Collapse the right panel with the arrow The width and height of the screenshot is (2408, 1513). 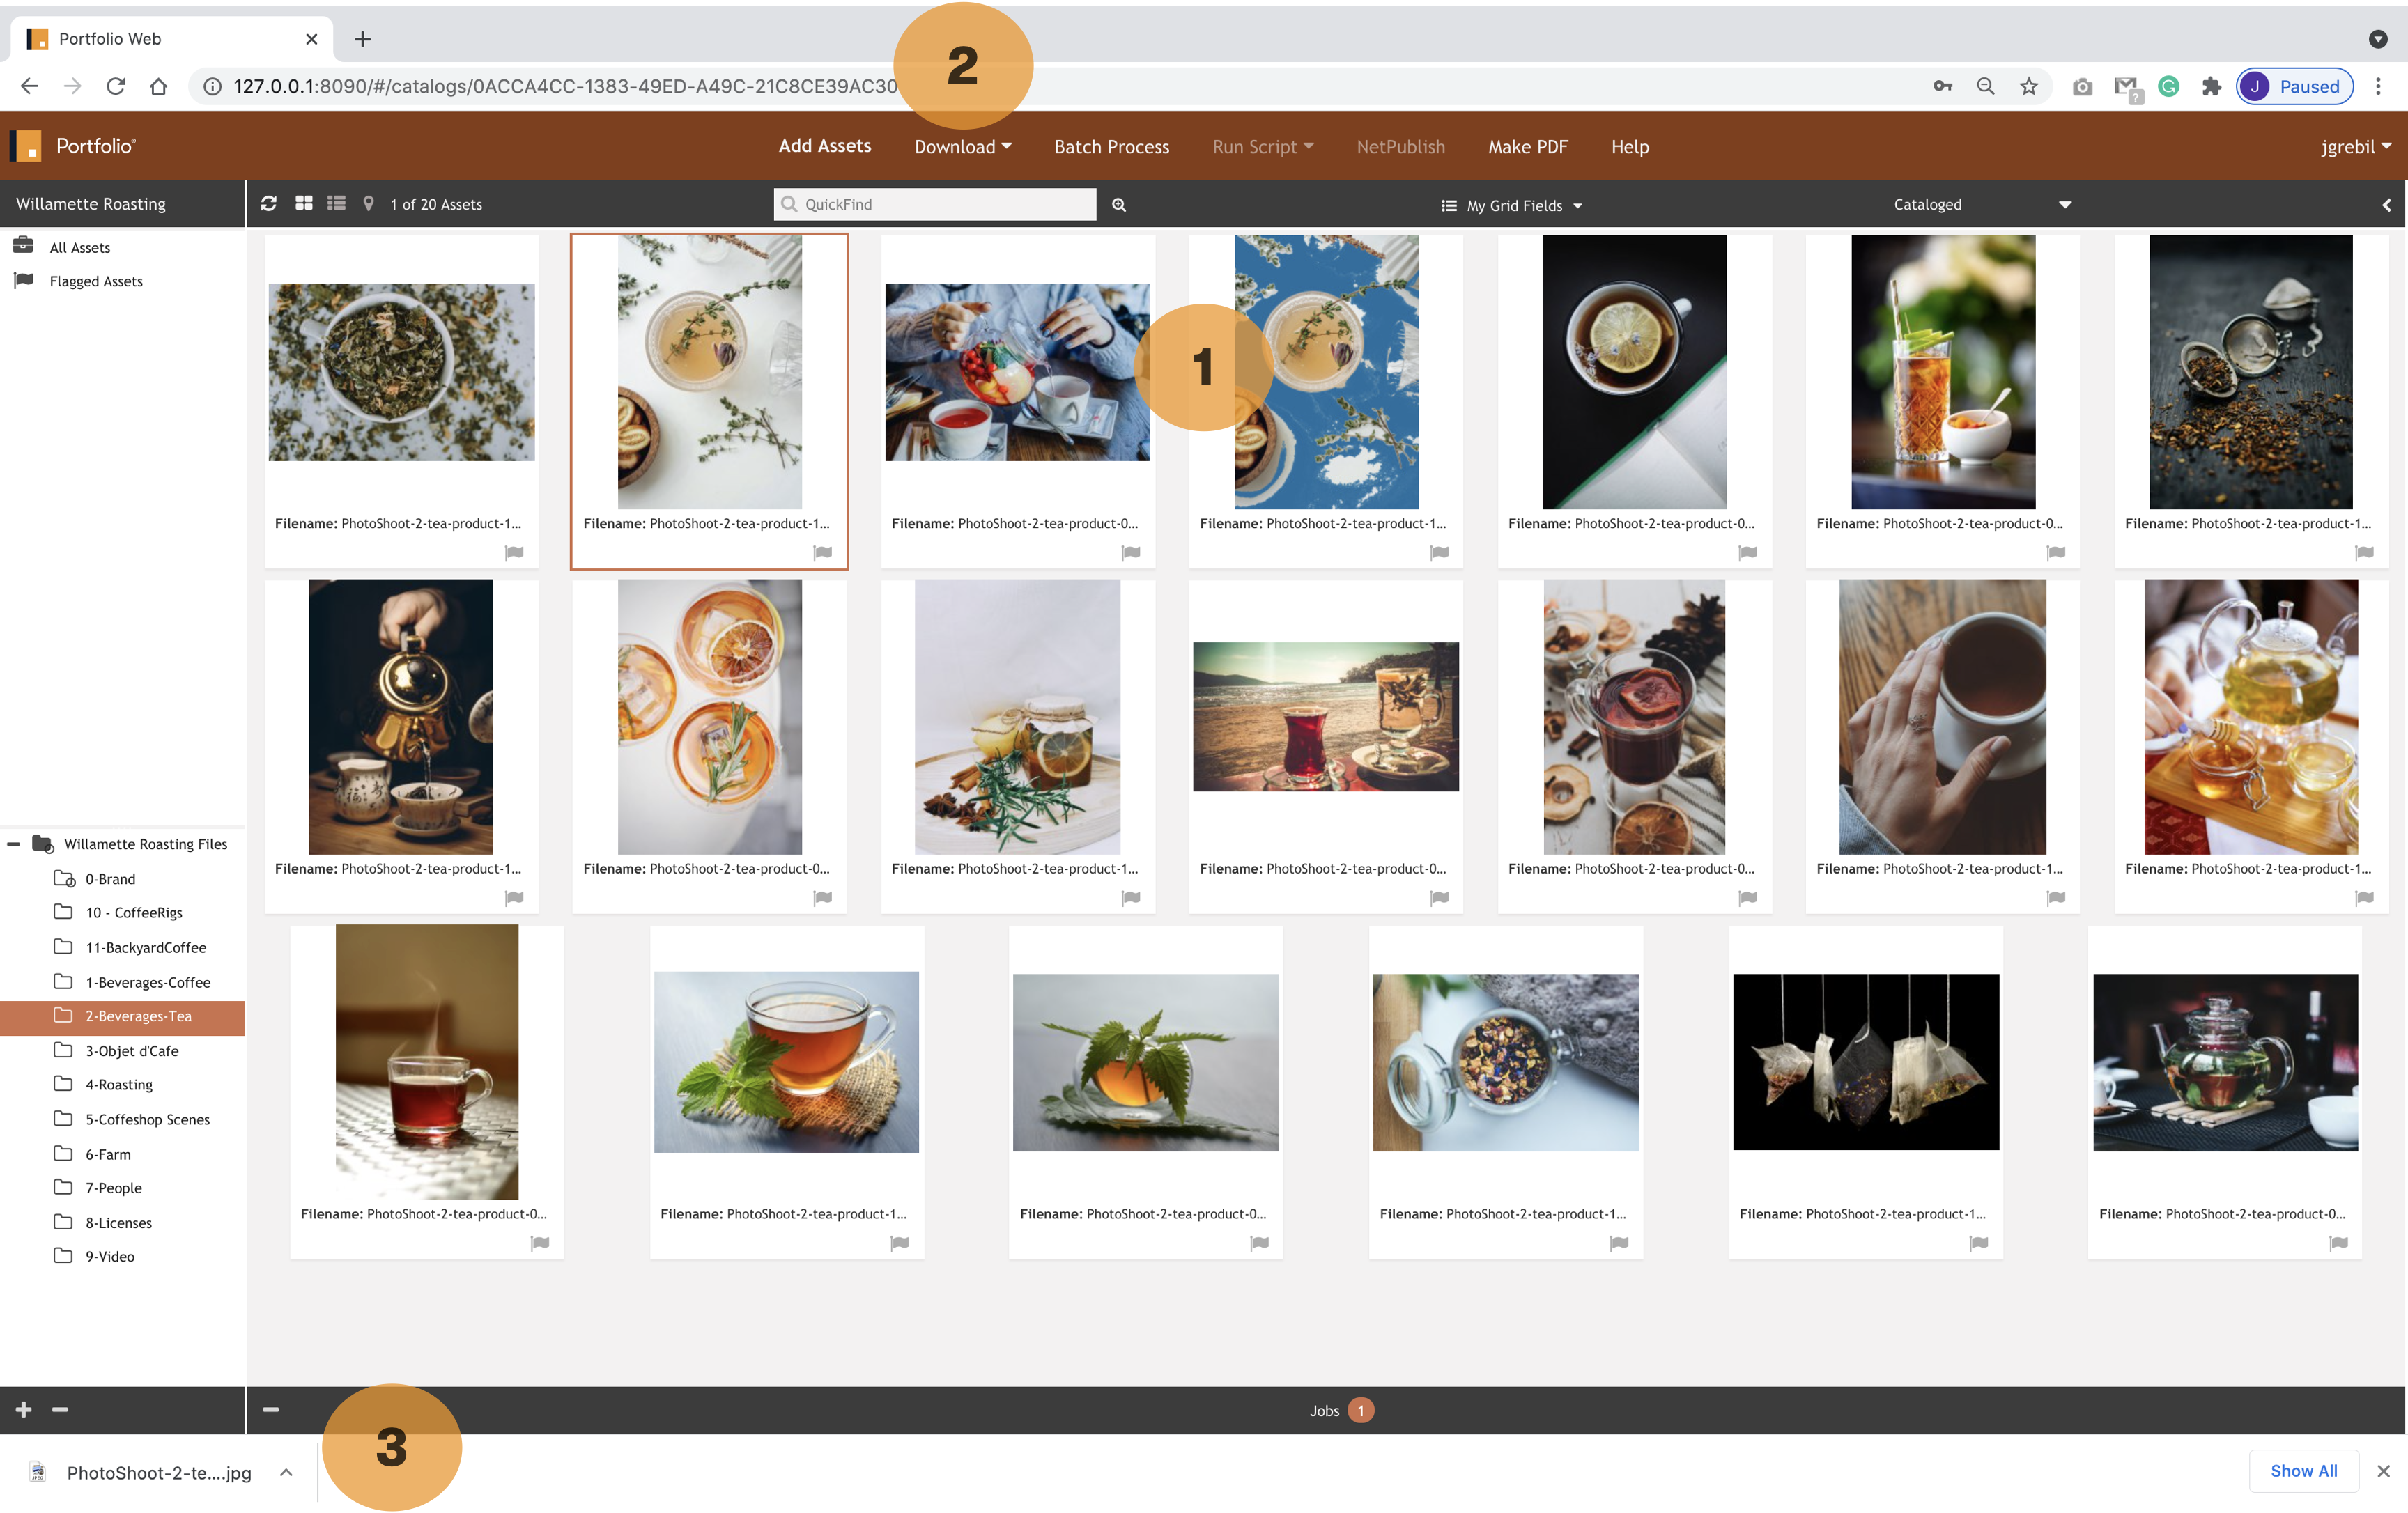click(2387, 205)
